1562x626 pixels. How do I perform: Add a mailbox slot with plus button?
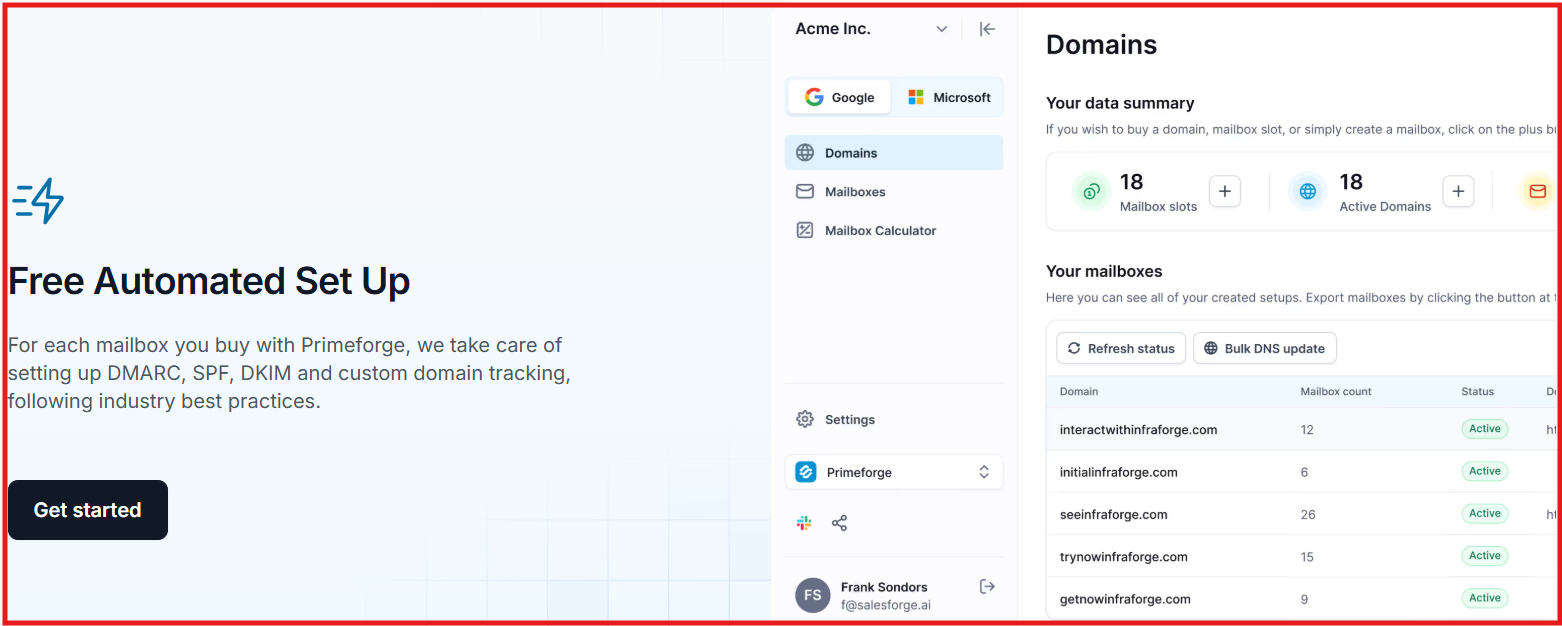(x=1225, y=191)
